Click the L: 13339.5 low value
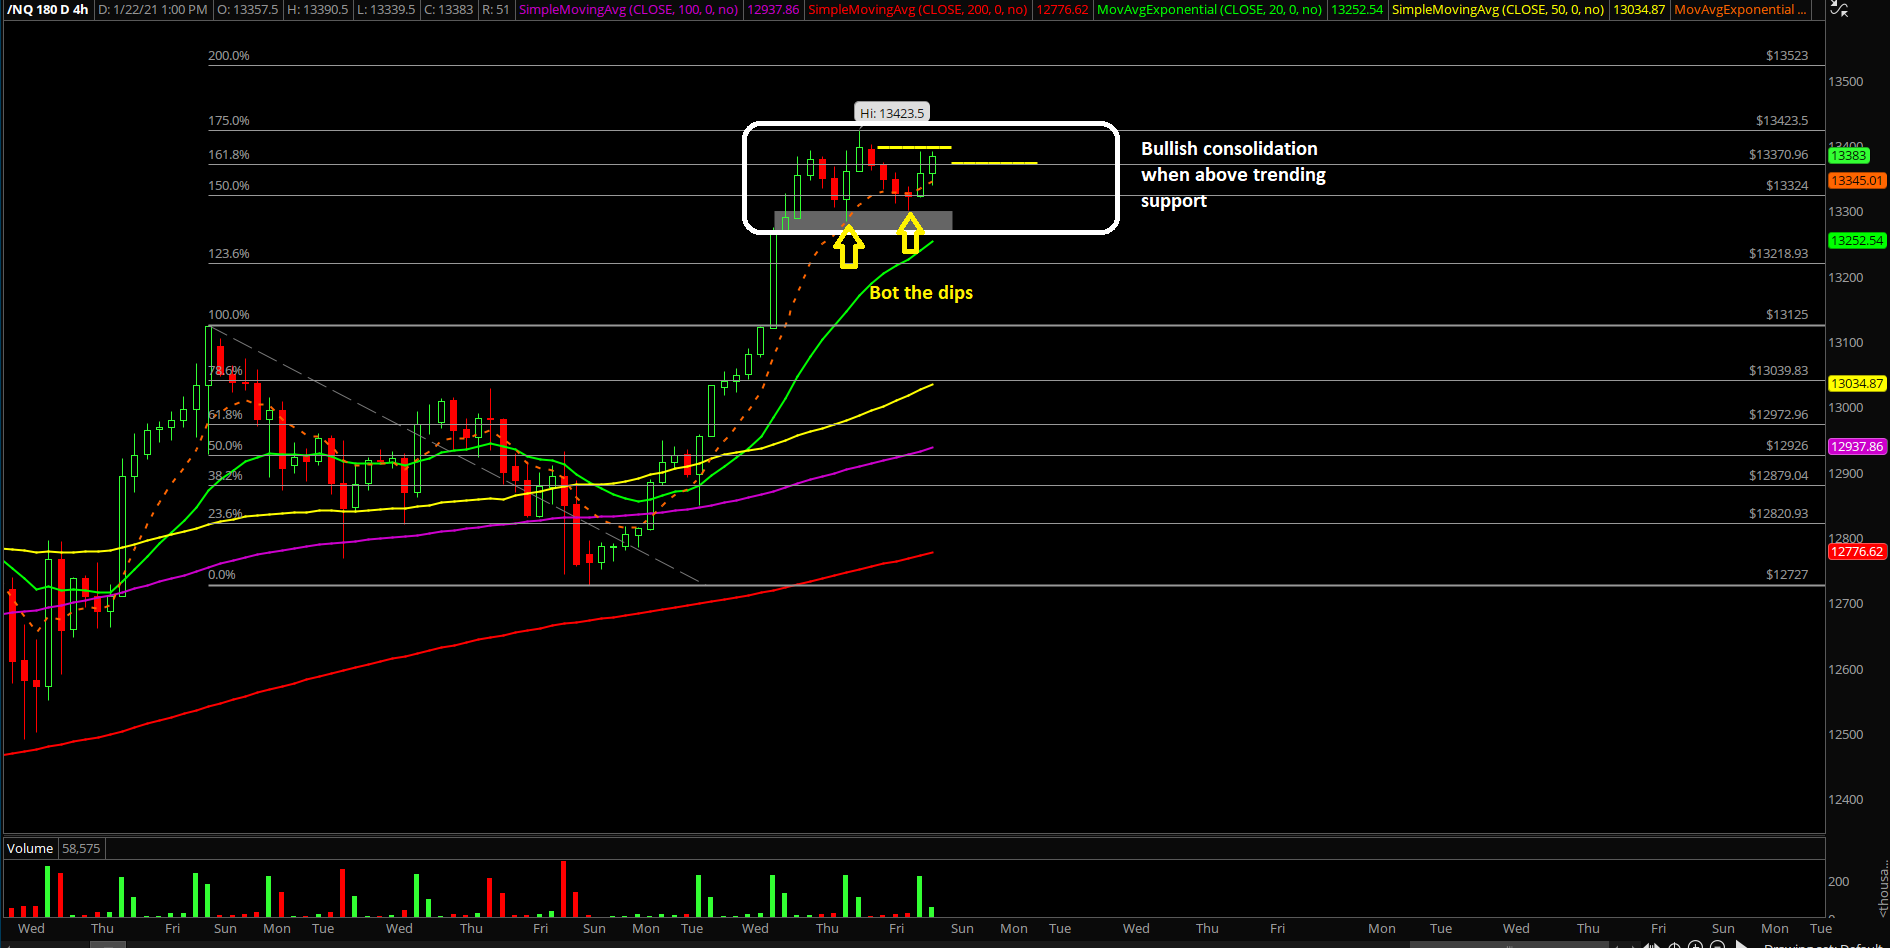Screen dimensions: 1890x948 click(x=386, y=9)
